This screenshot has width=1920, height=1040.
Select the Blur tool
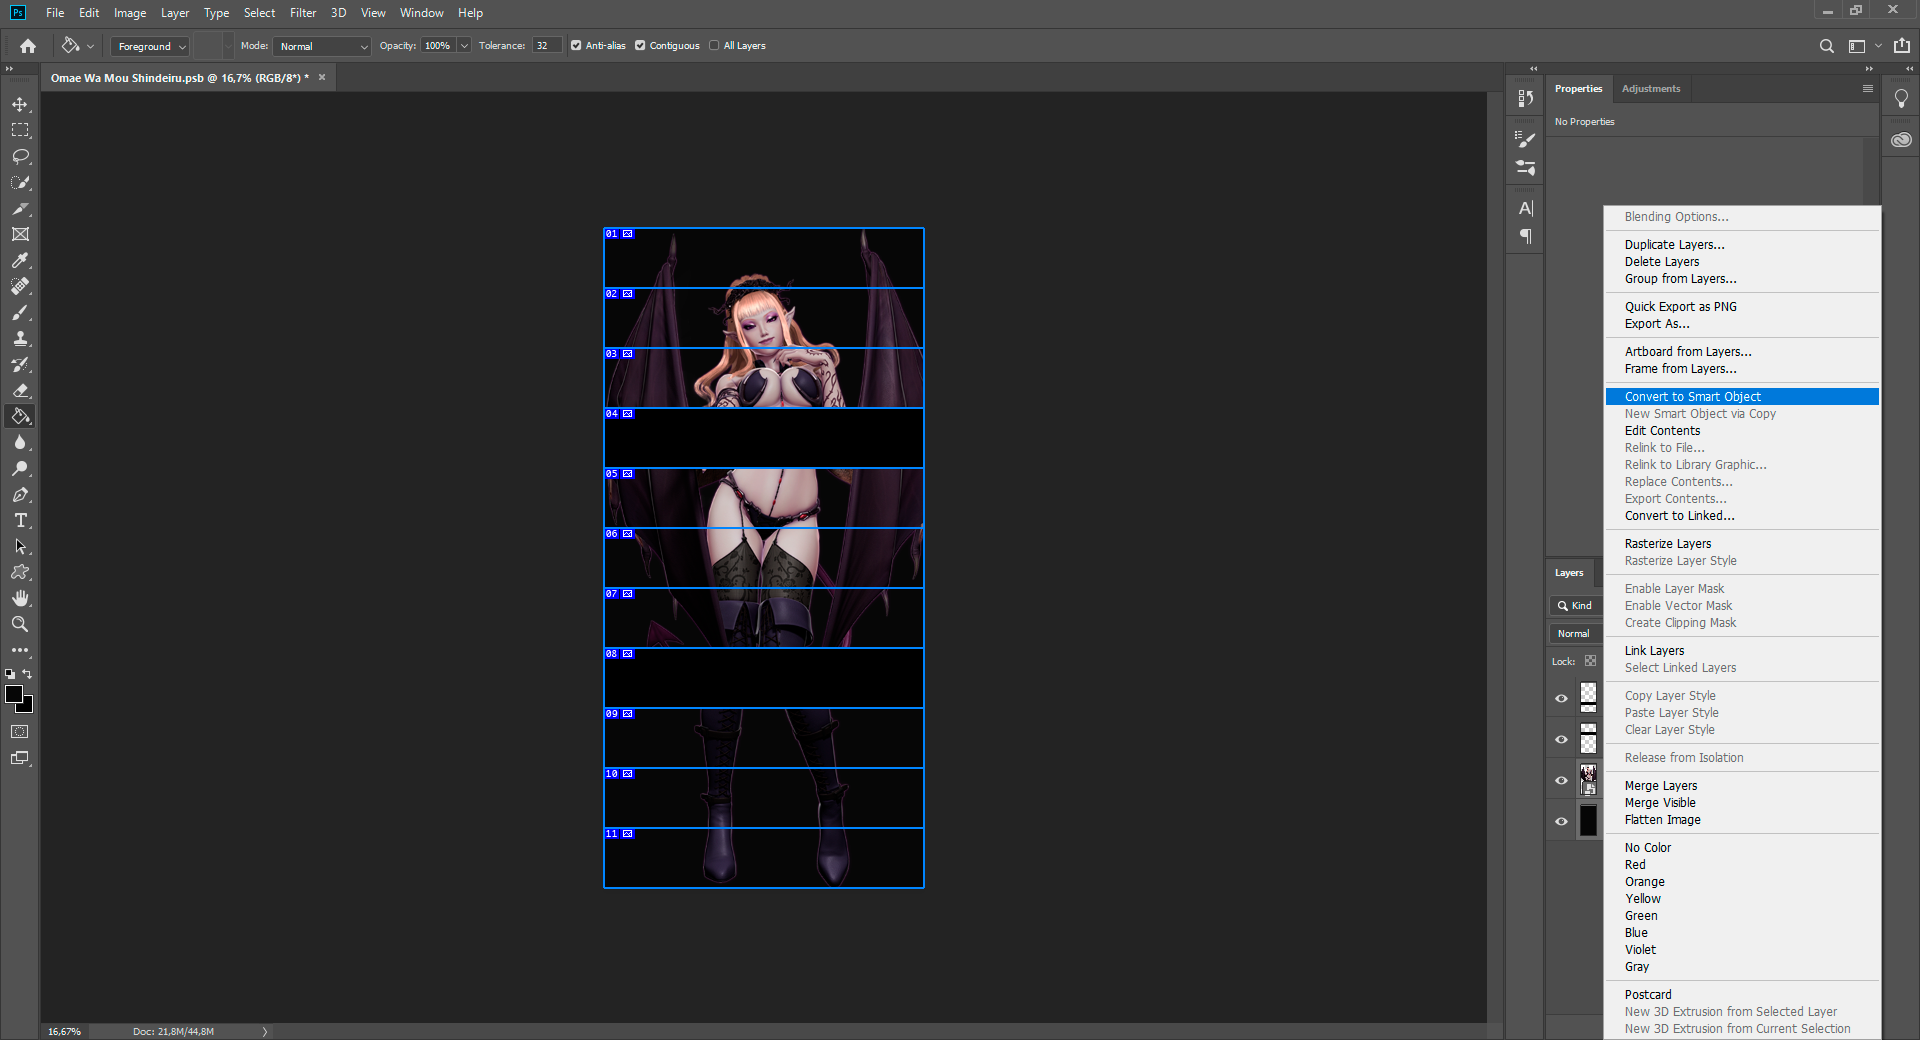[20, 442]
